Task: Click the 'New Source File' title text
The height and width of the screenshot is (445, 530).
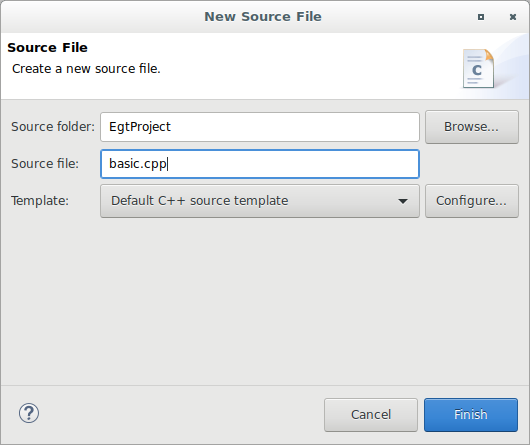Action: click(x=263, y=17)
